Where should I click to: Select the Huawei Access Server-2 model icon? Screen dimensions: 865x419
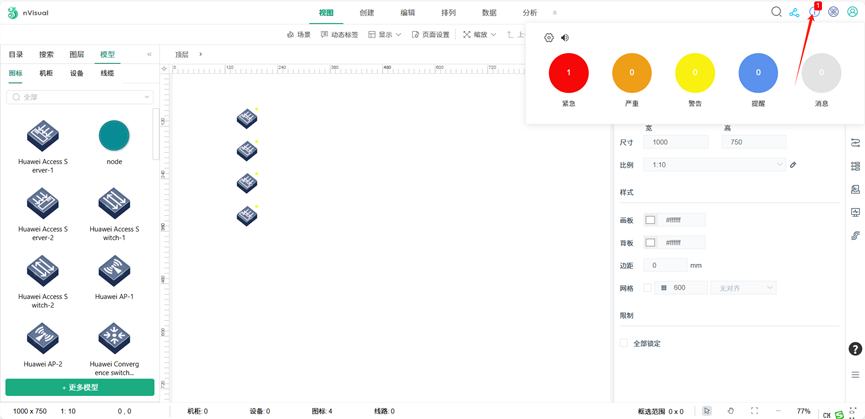click(43, 203)
